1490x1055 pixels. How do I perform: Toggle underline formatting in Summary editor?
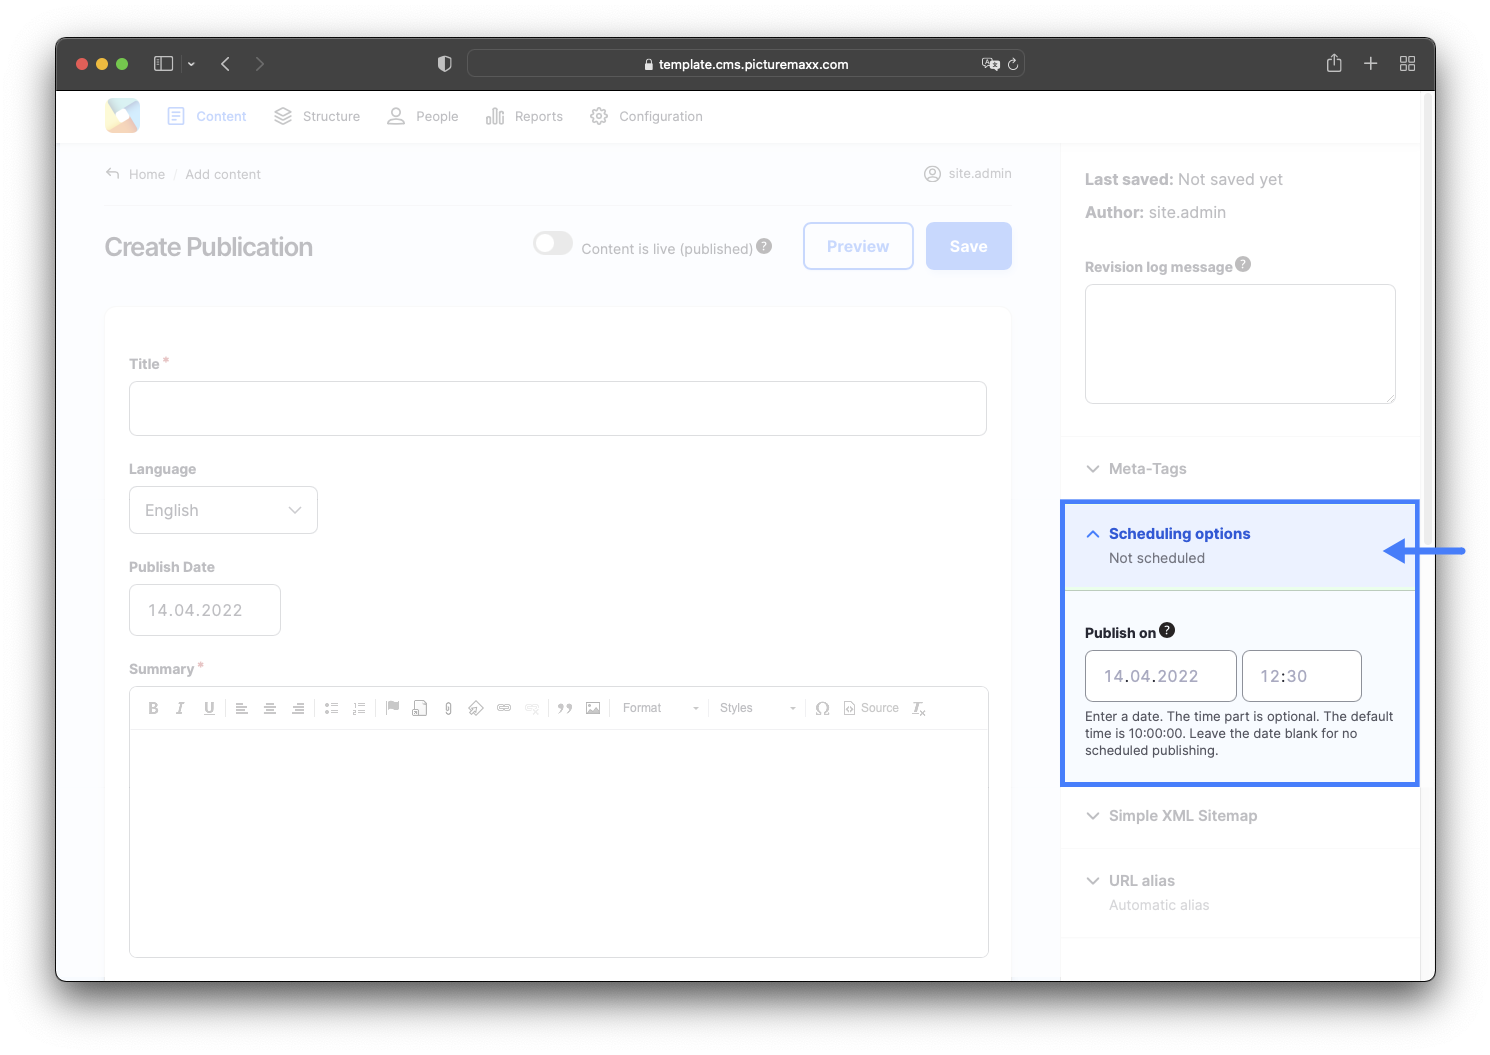(x=209, y=708)
